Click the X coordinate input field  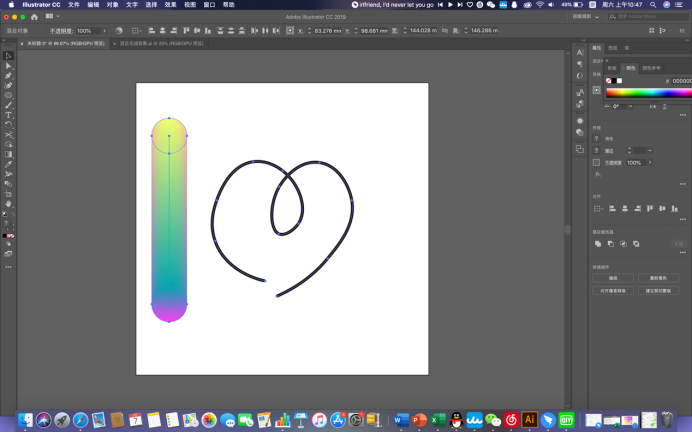coord(327,31)
